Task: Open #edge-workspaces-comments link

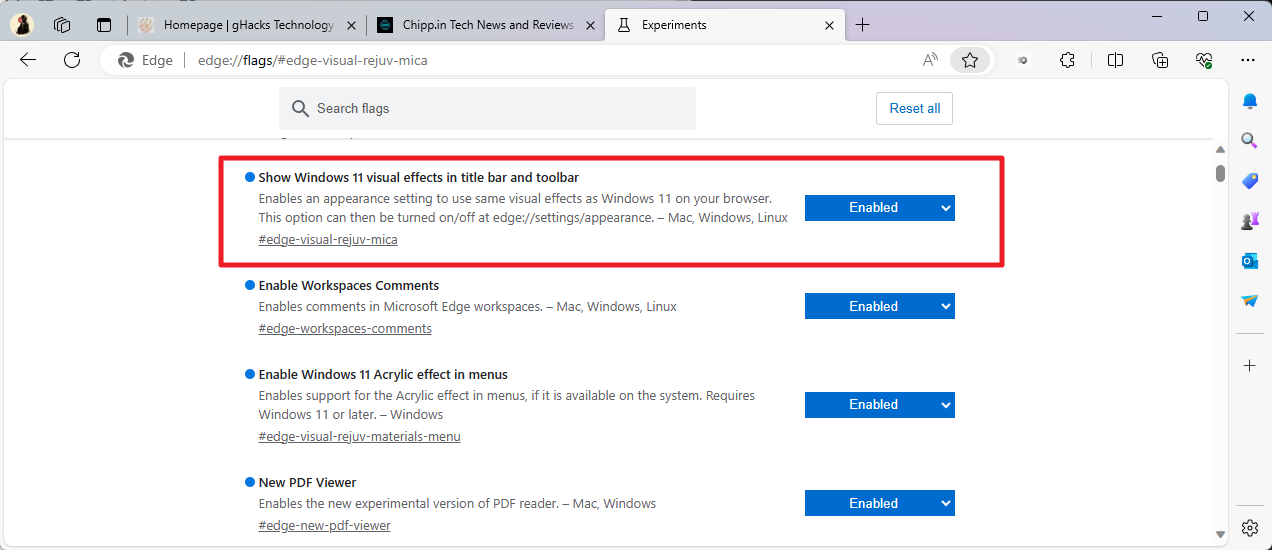Action: coord(345,329)
